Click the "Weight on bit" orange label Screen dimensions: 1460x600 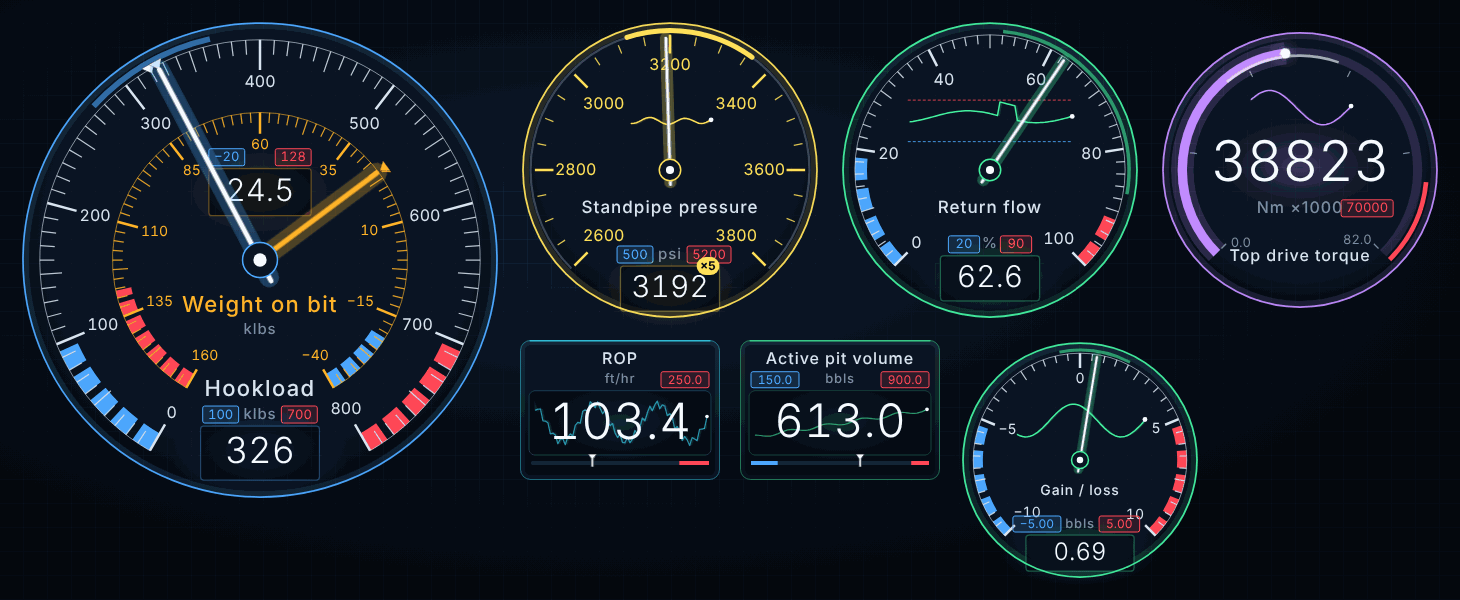point(260,305)
